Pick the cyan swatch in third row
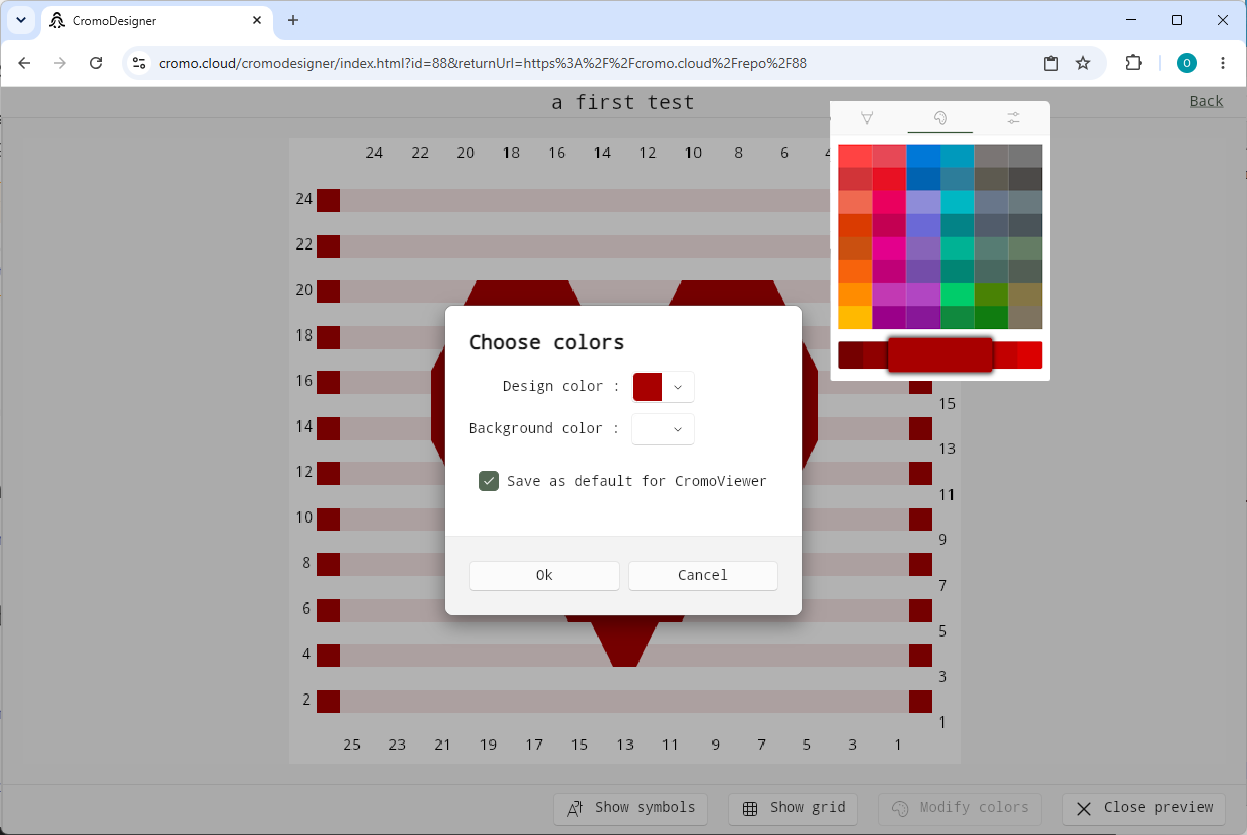Screen dimensions: 1247x835 [x=957, y=202]
